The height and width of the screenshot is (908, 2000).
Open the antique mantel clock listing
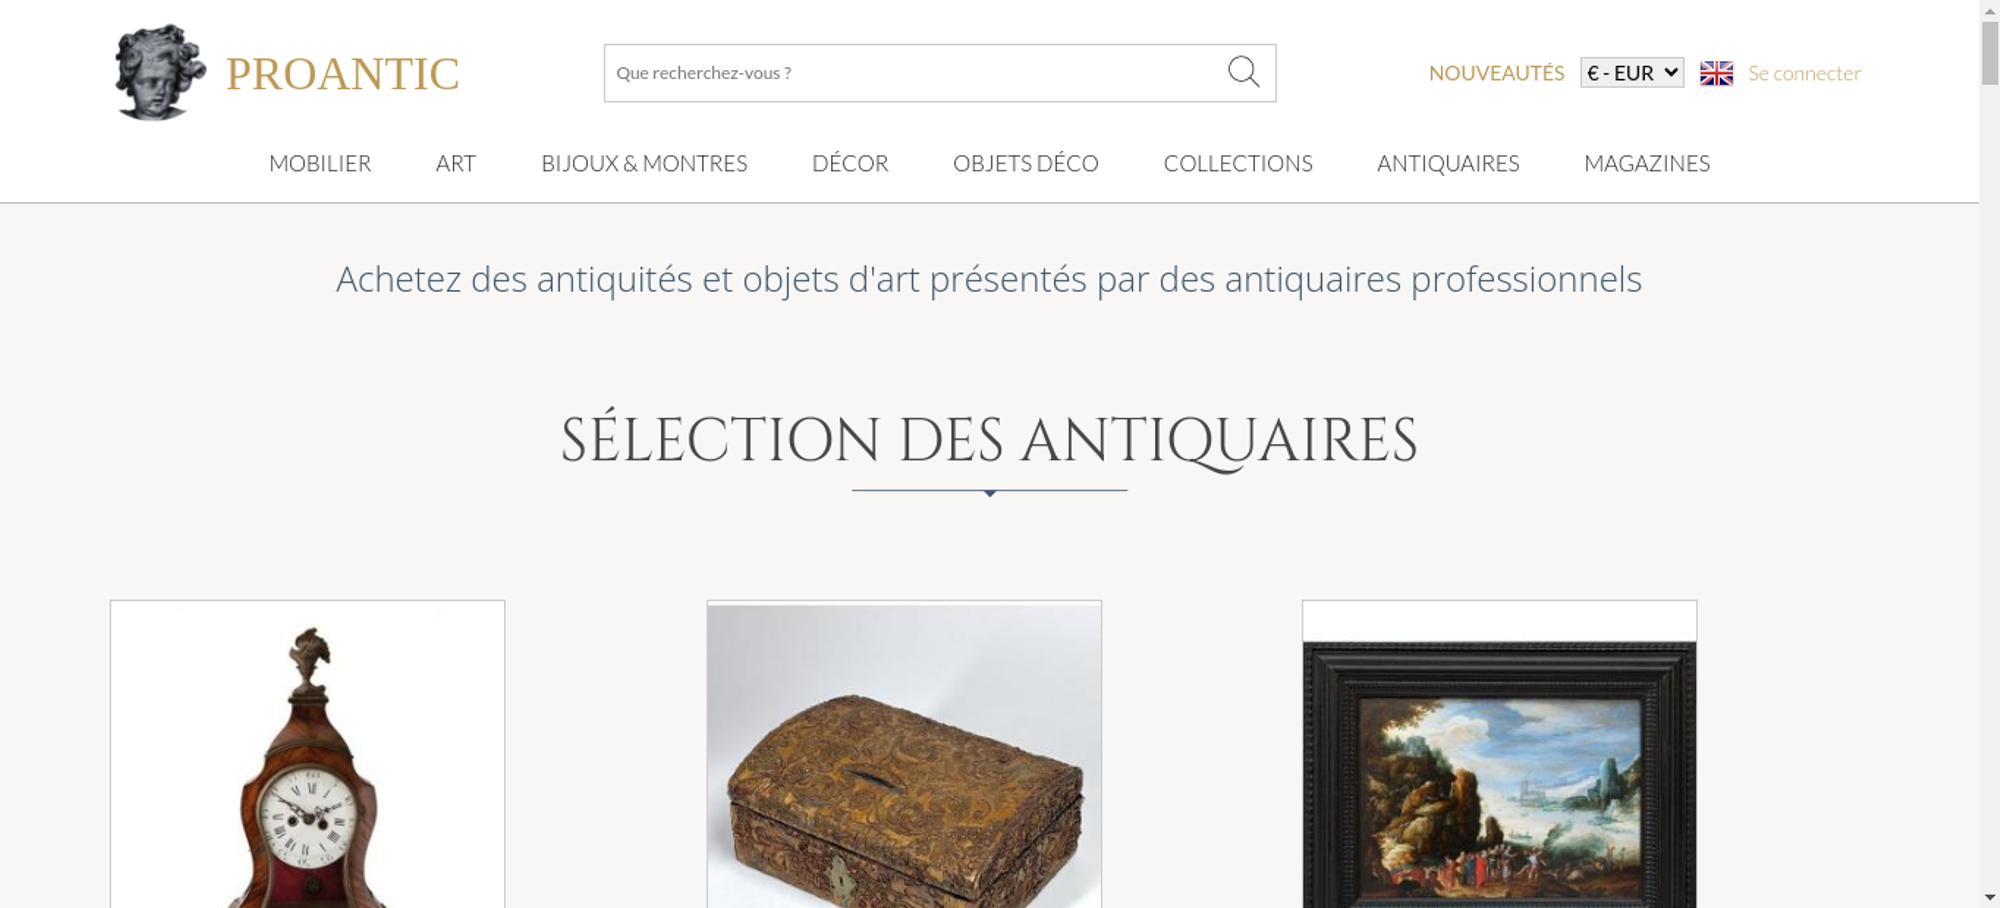[307, 754]
